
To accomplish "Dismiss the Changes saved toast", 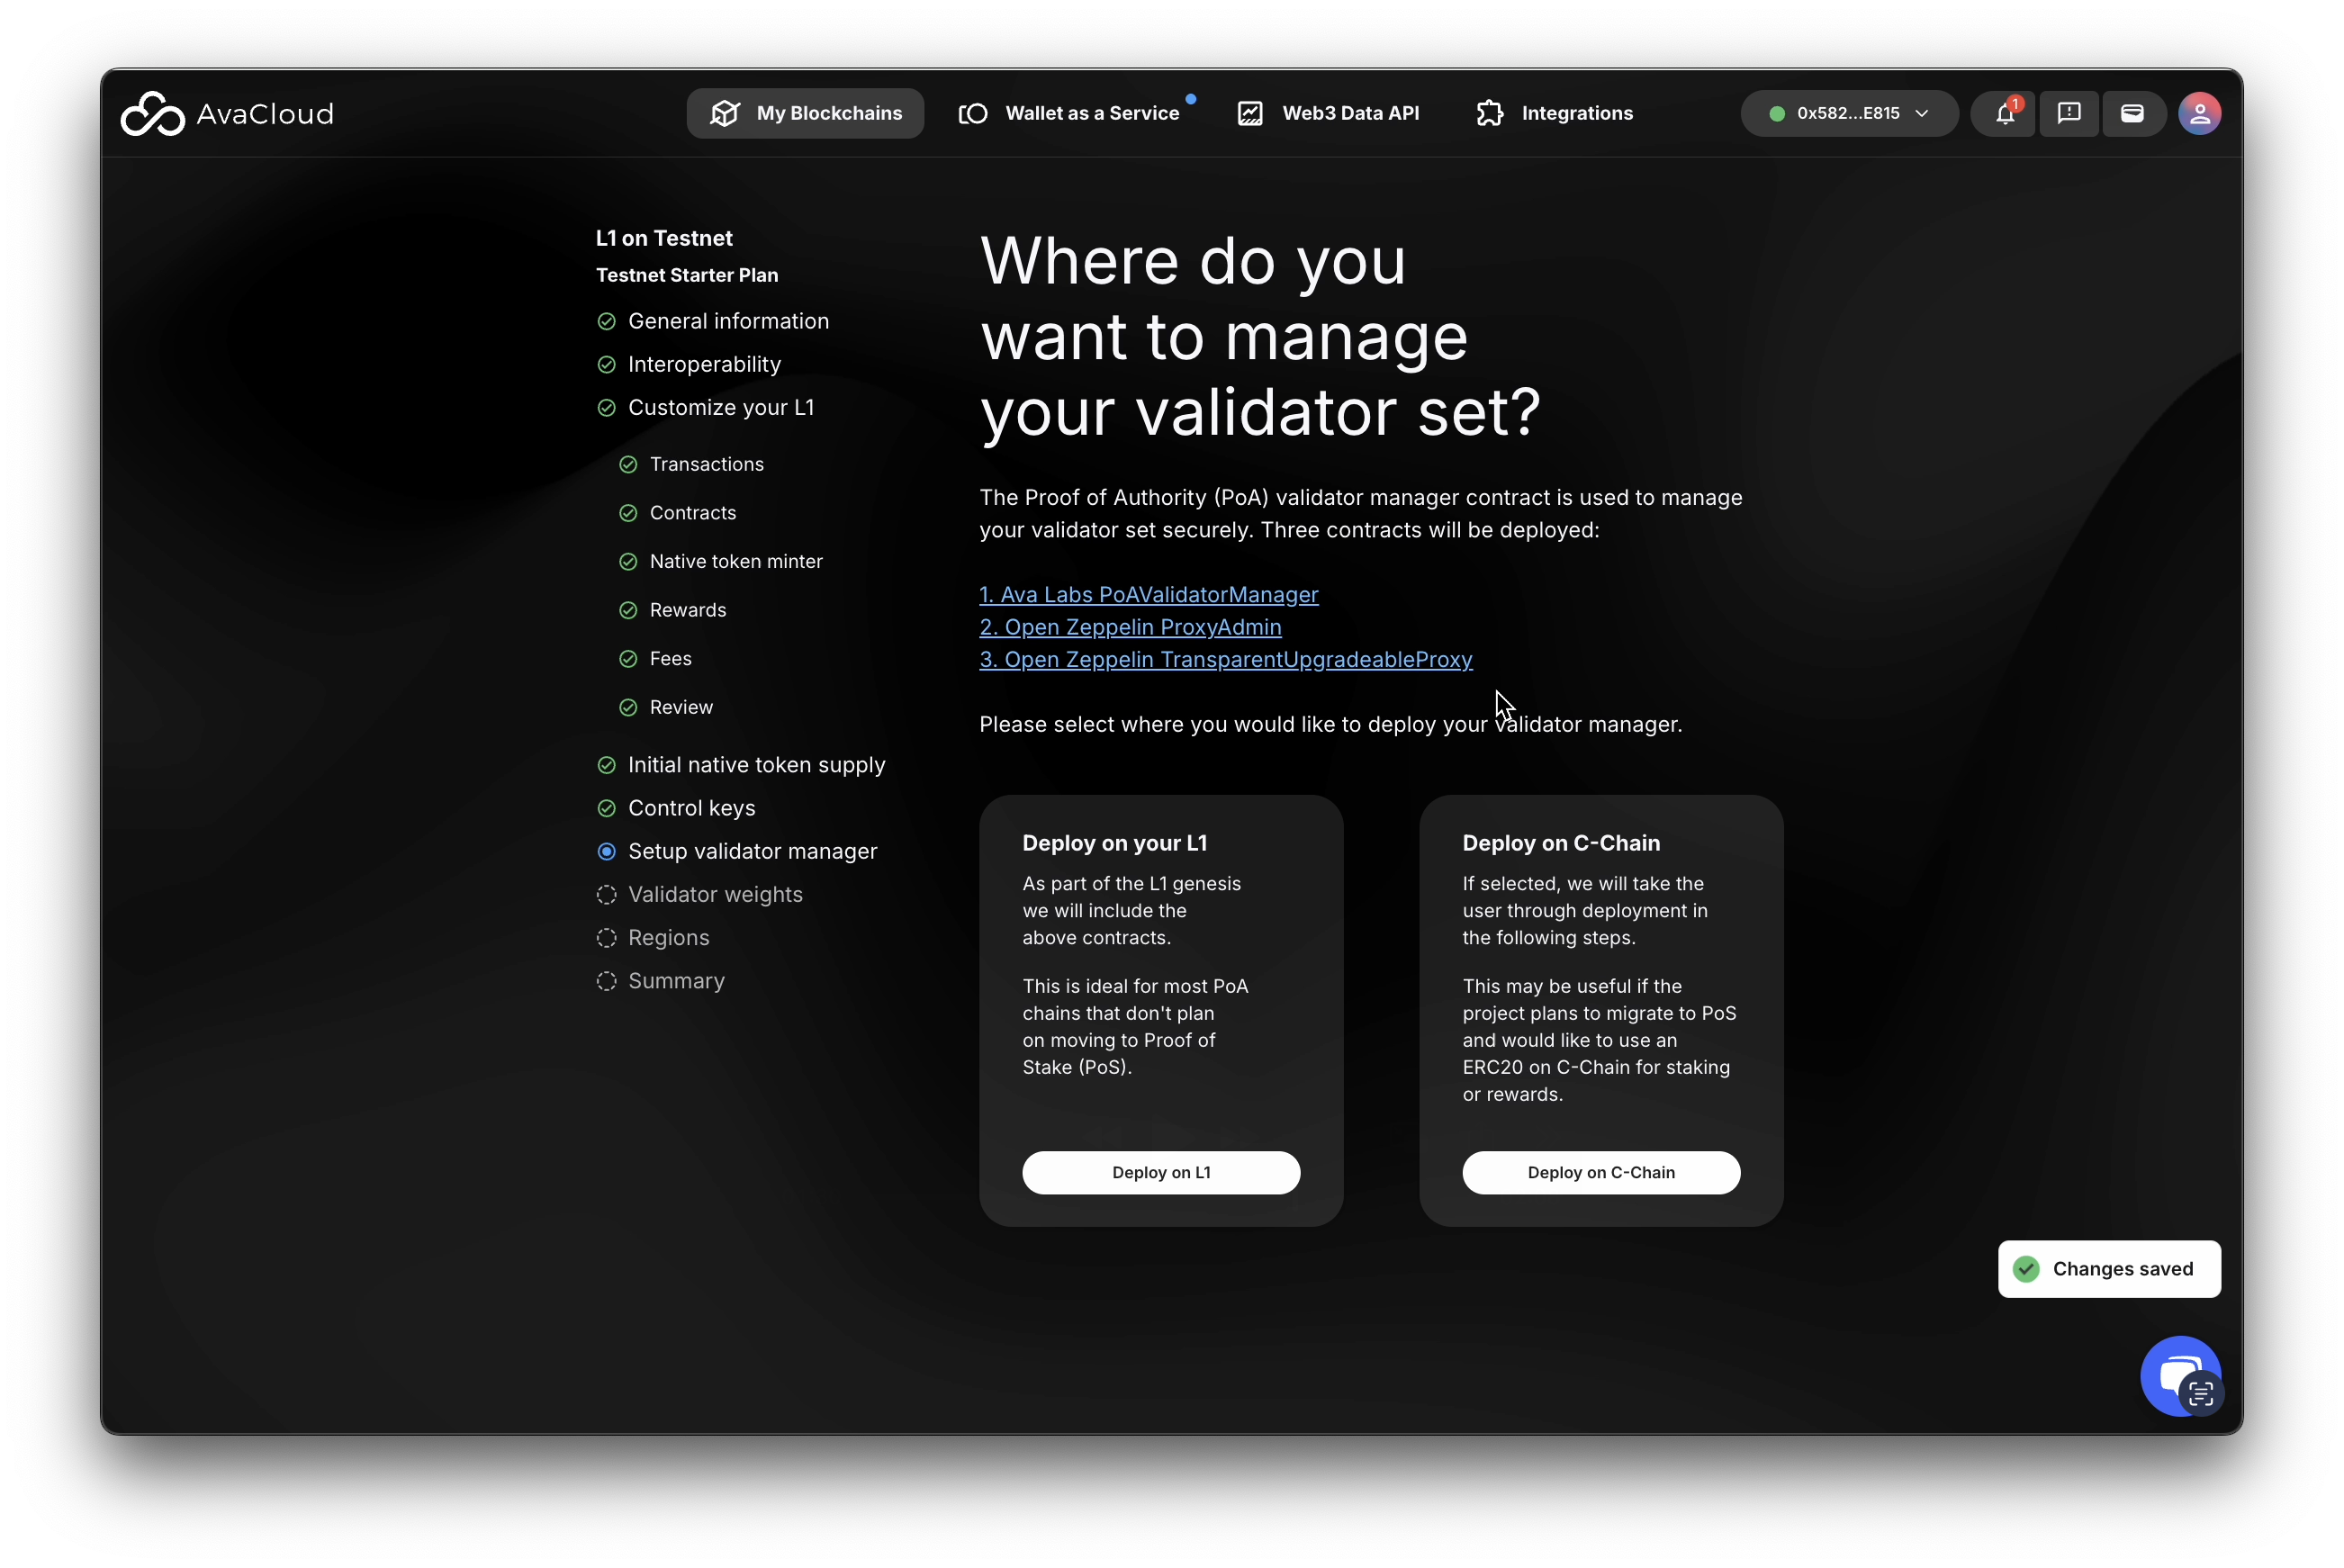I will pyautogui.click(x=2108, y=1269).
